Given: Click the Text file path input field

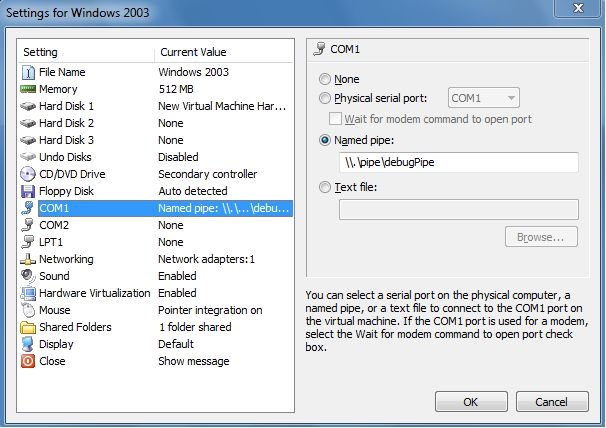Looking at the screenshot, I should [x=459, y=210].
